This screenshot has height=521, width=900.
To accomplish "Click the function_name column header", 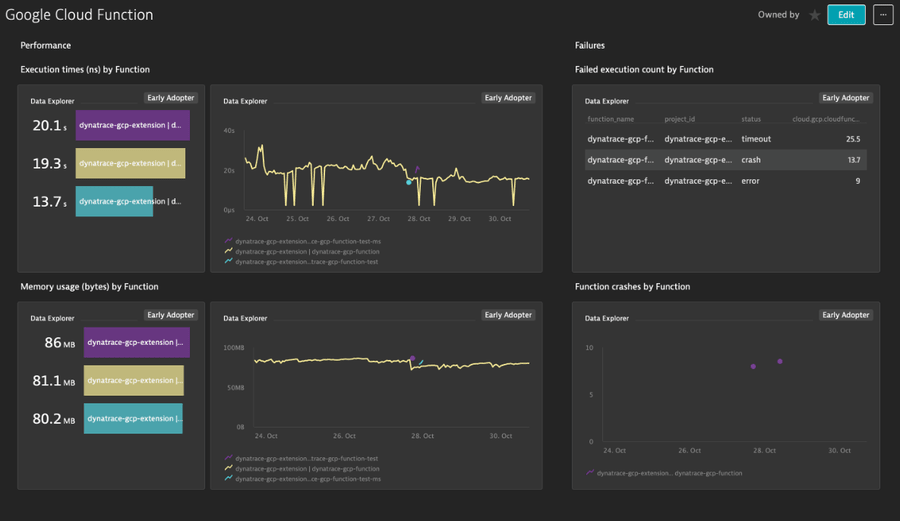I will tap(611, 119).
